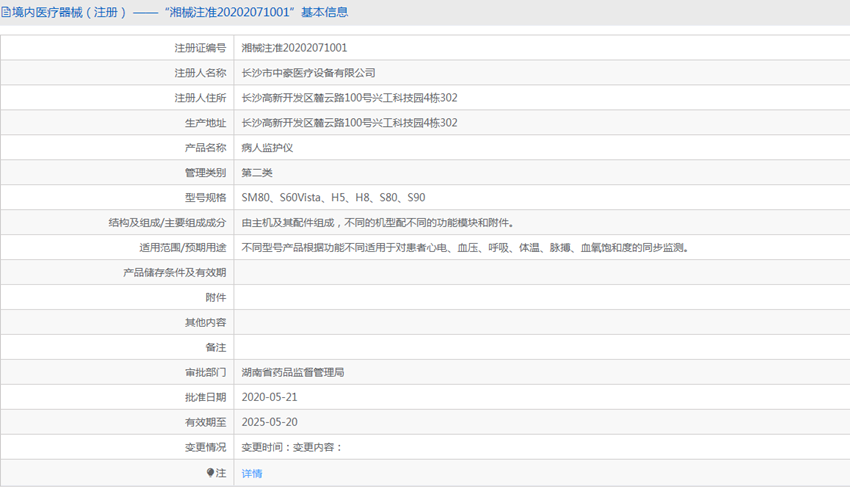Click the 生产地址 label
The image size is (850, 491).
click(205, 122)
